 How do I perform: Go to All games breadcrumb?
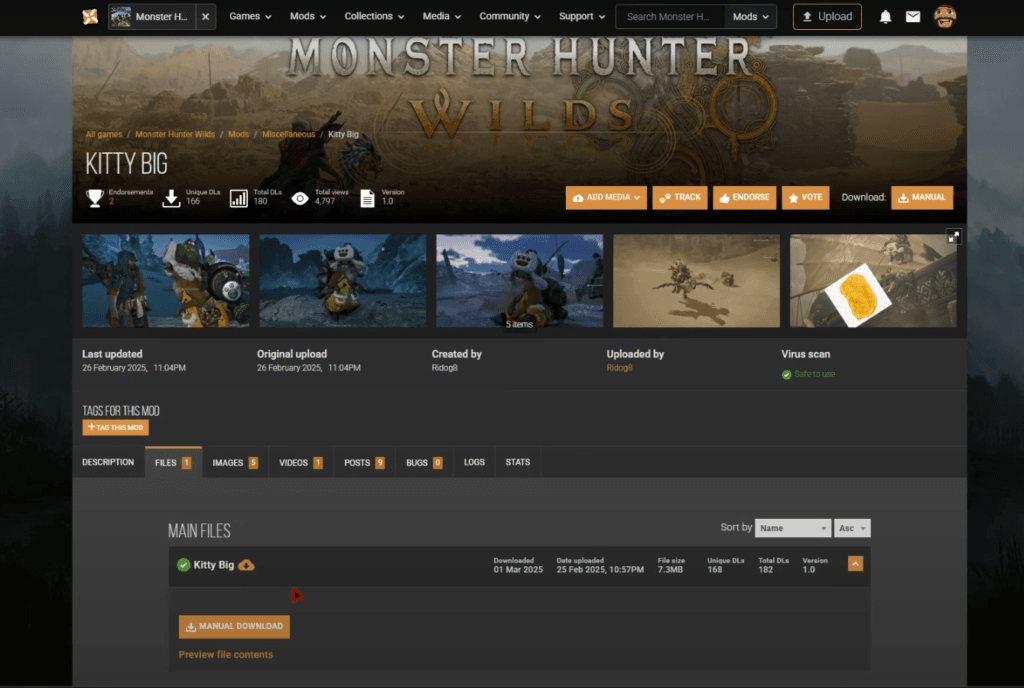click(x=104, y=134)
